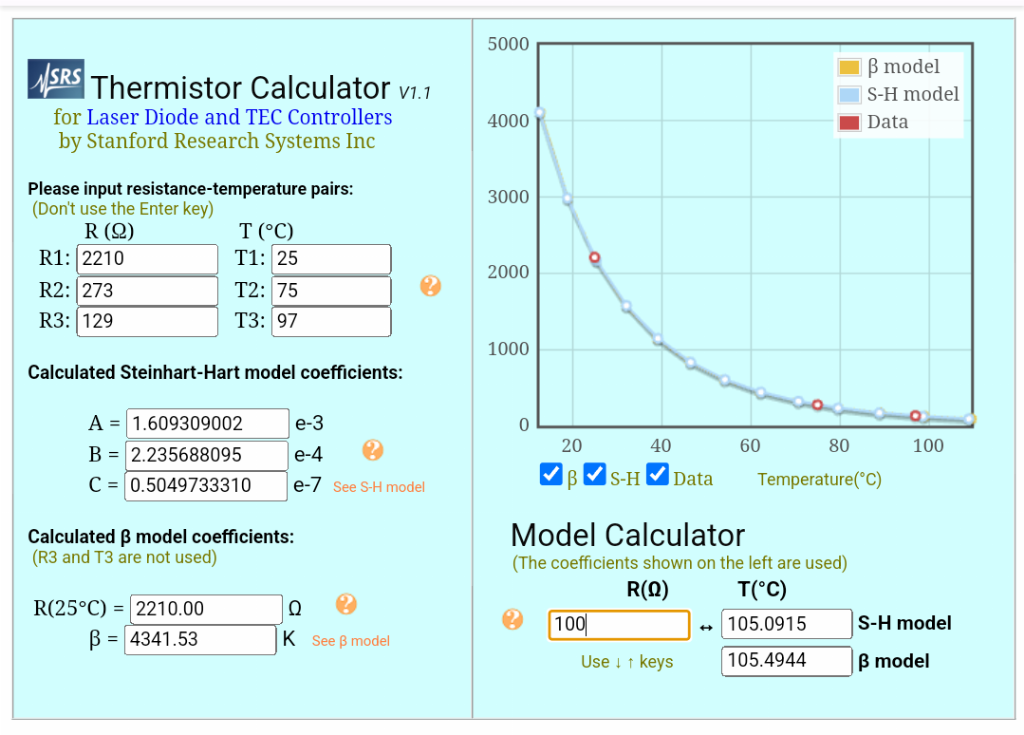Click the red Data legend swatch
Image resolution: width=1024 pixels, height=735 pixels.
pos(849,122)
